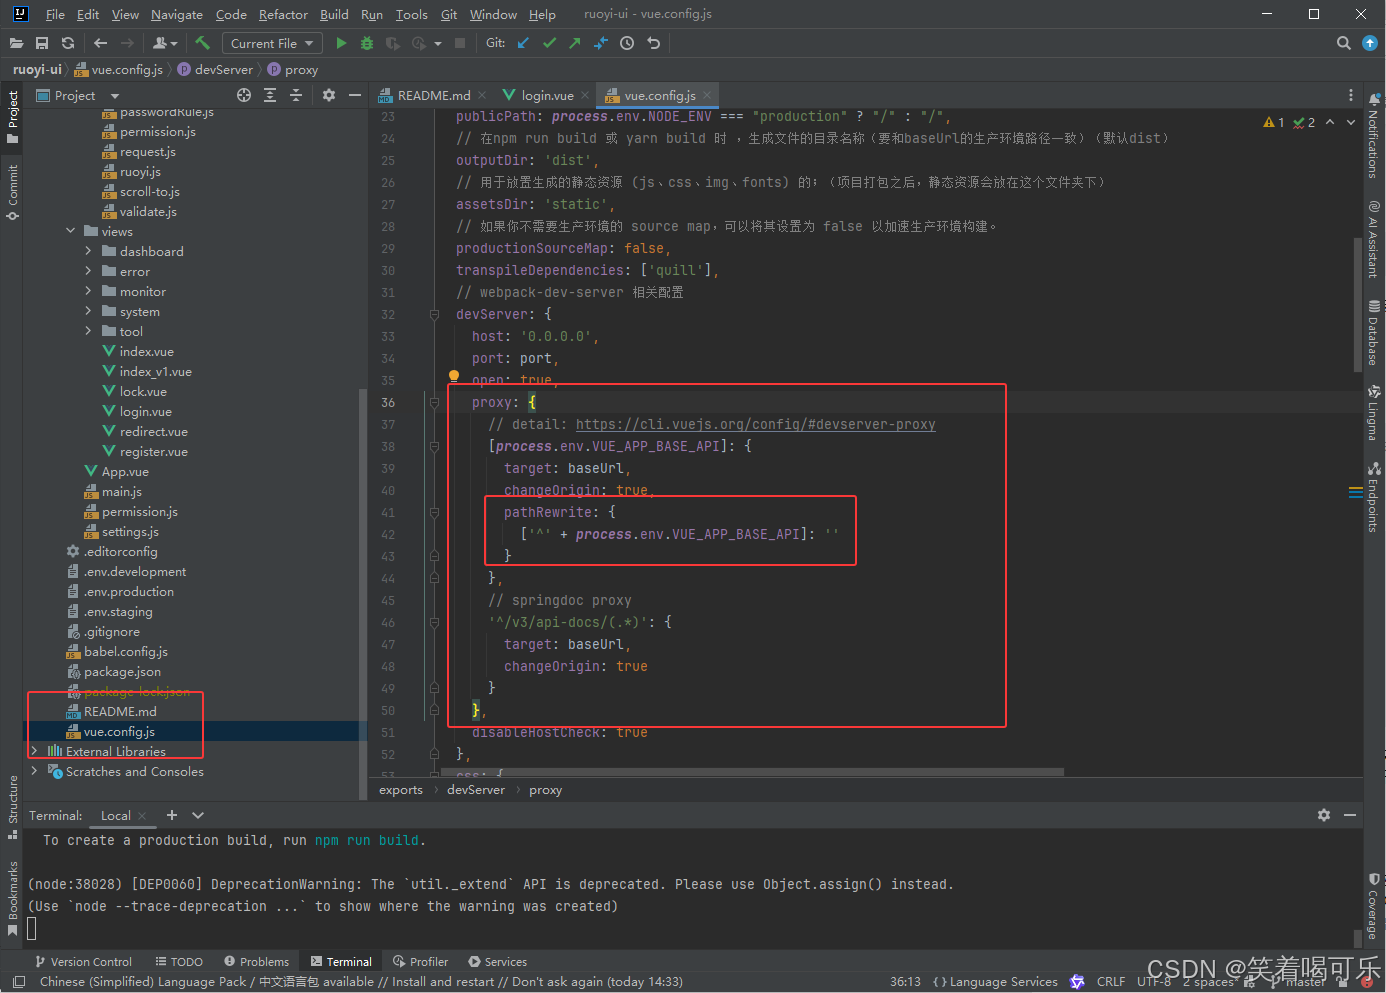Click the green Run button in toolbar
Viewport: 1386px width, 993px height.
click(341, 43)
